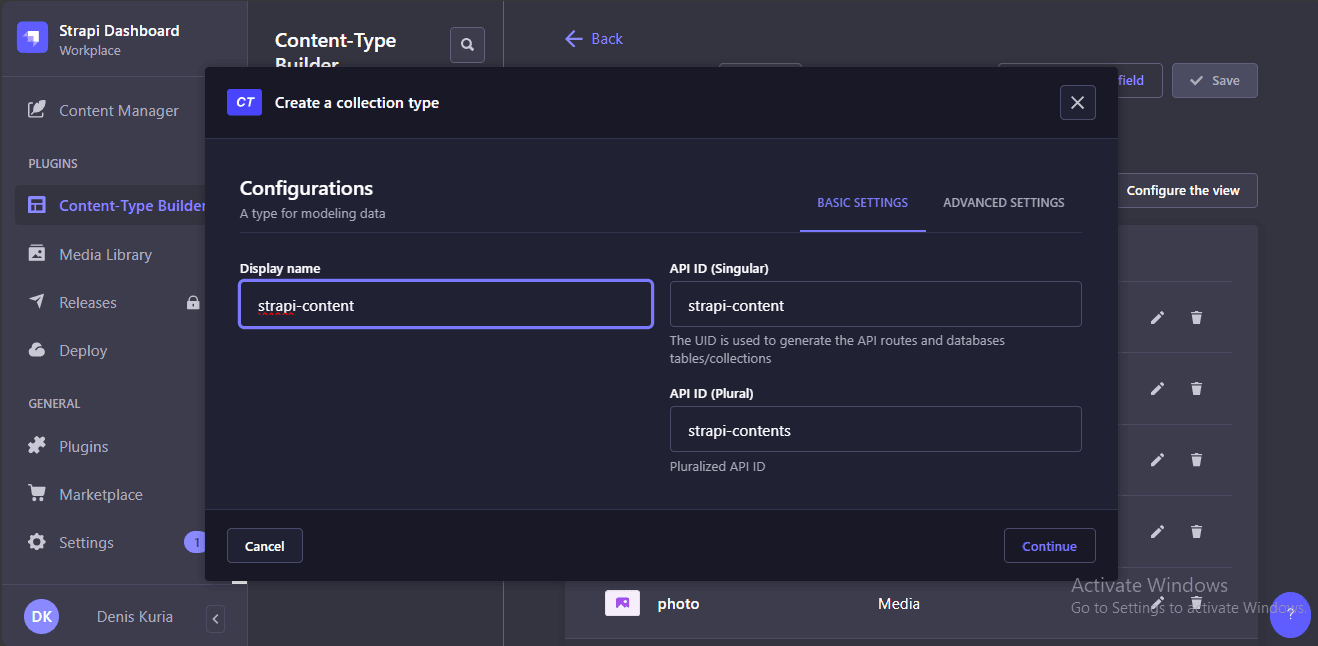
Task: Close the Create a collection type dialog
Action: [x=1077, y=102]
